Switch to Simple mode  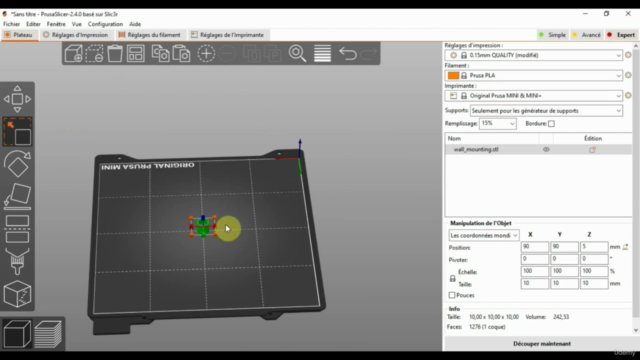coord(553,35)
